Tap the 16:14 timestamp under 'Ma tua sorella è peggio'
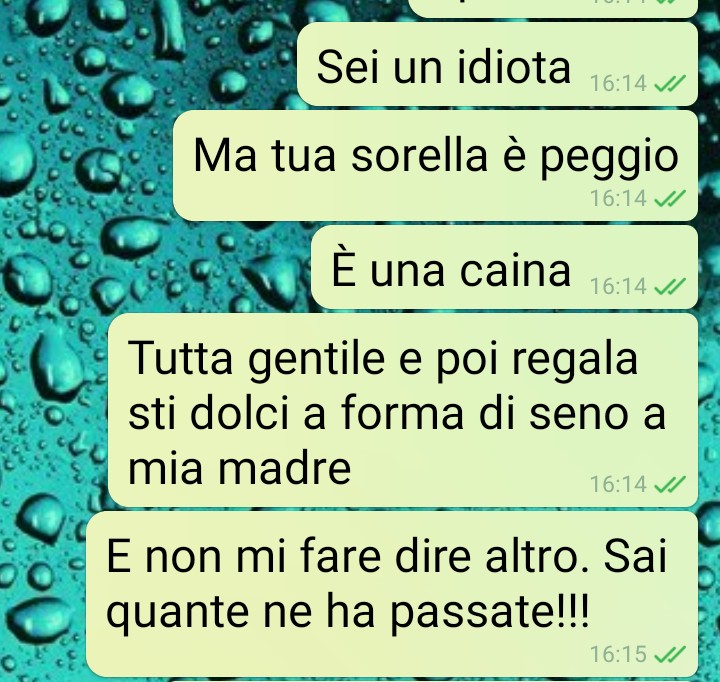This screenshot has height=682, width=720. (619, 198)
